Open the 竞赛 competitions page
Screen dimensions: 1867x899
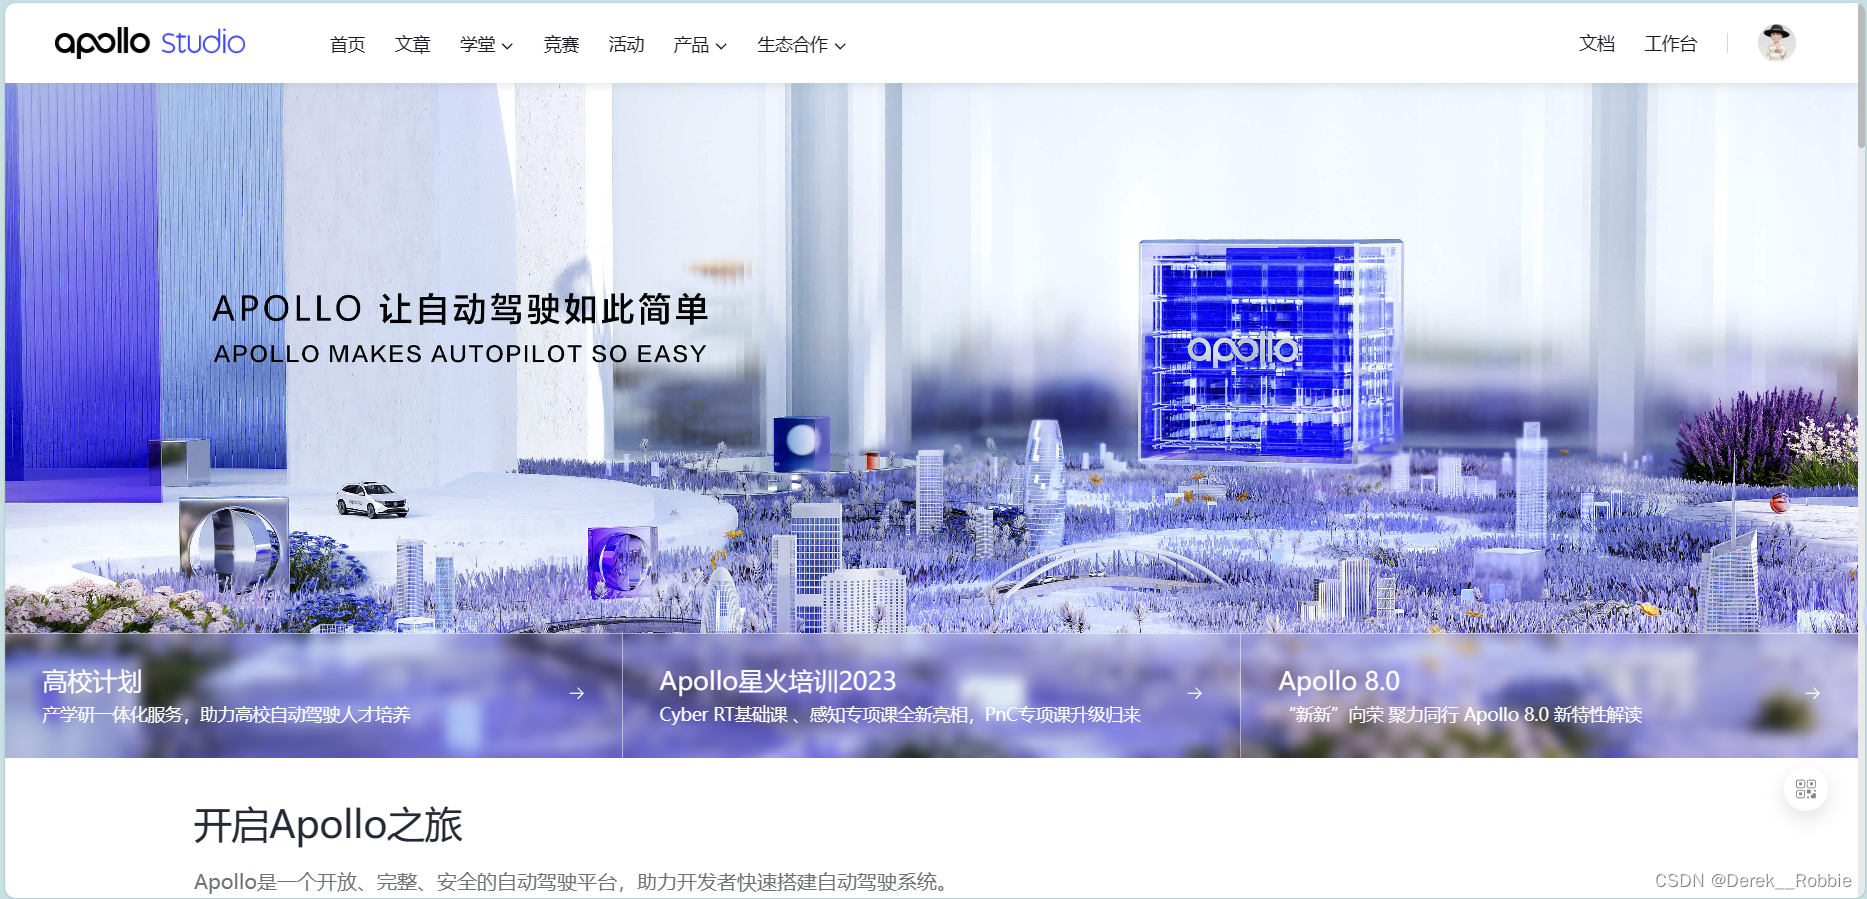[561, 45]
